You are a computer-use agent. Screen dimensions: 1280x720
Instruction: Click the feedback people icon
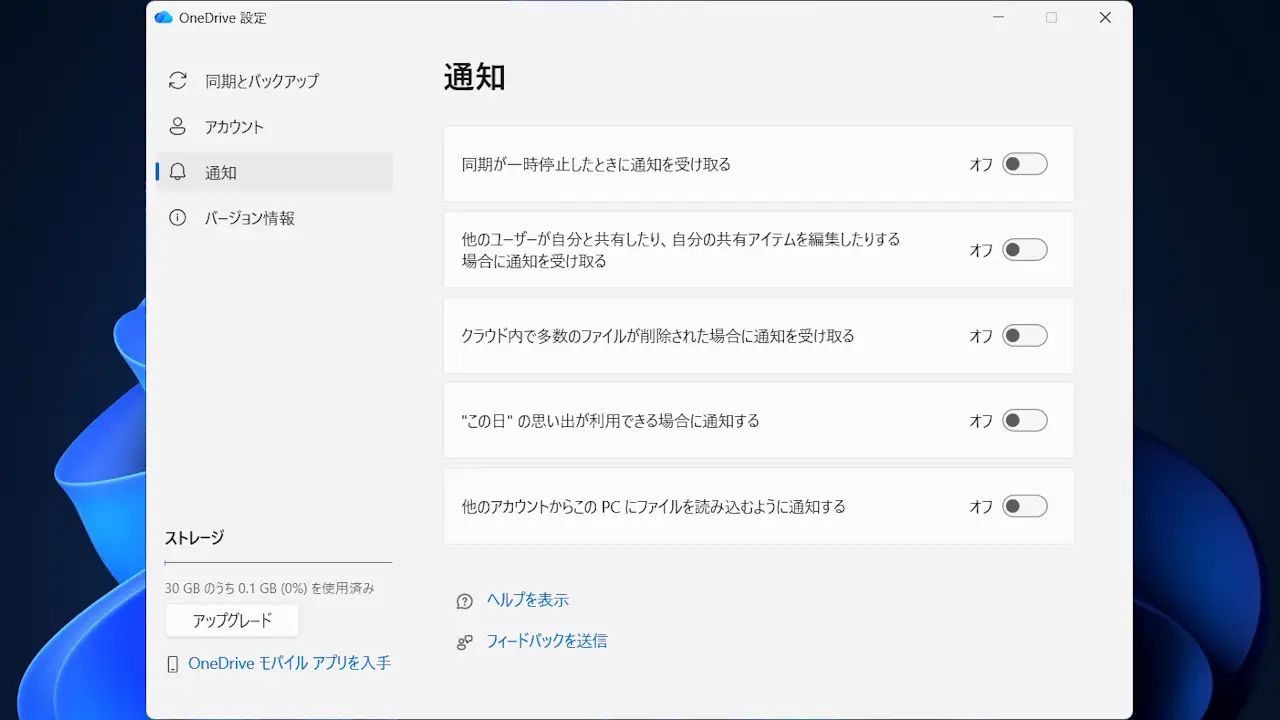coord(464,642)
